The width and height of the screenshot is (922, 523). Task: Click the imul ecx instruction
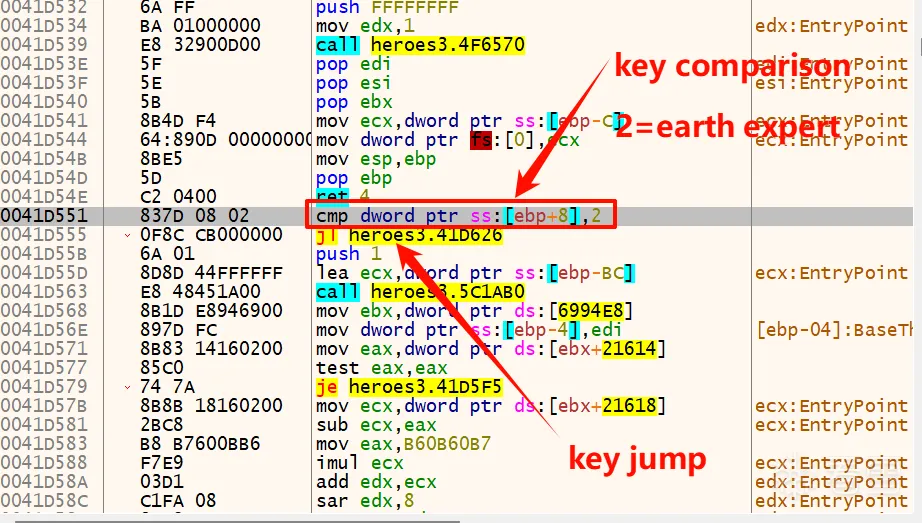click(x=359, y=463)
